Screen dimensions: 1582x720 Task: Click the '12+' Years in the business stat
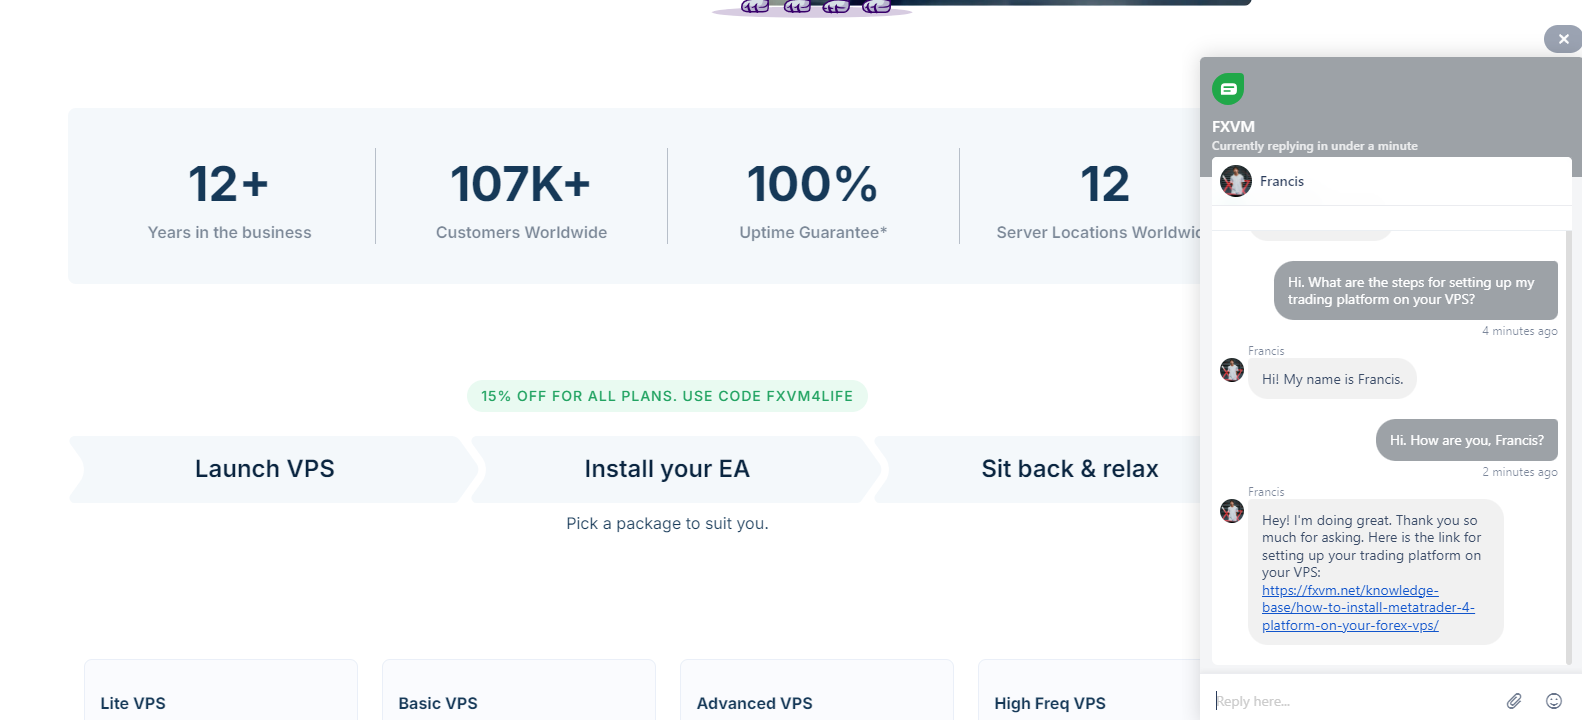[x=229, y=185]
